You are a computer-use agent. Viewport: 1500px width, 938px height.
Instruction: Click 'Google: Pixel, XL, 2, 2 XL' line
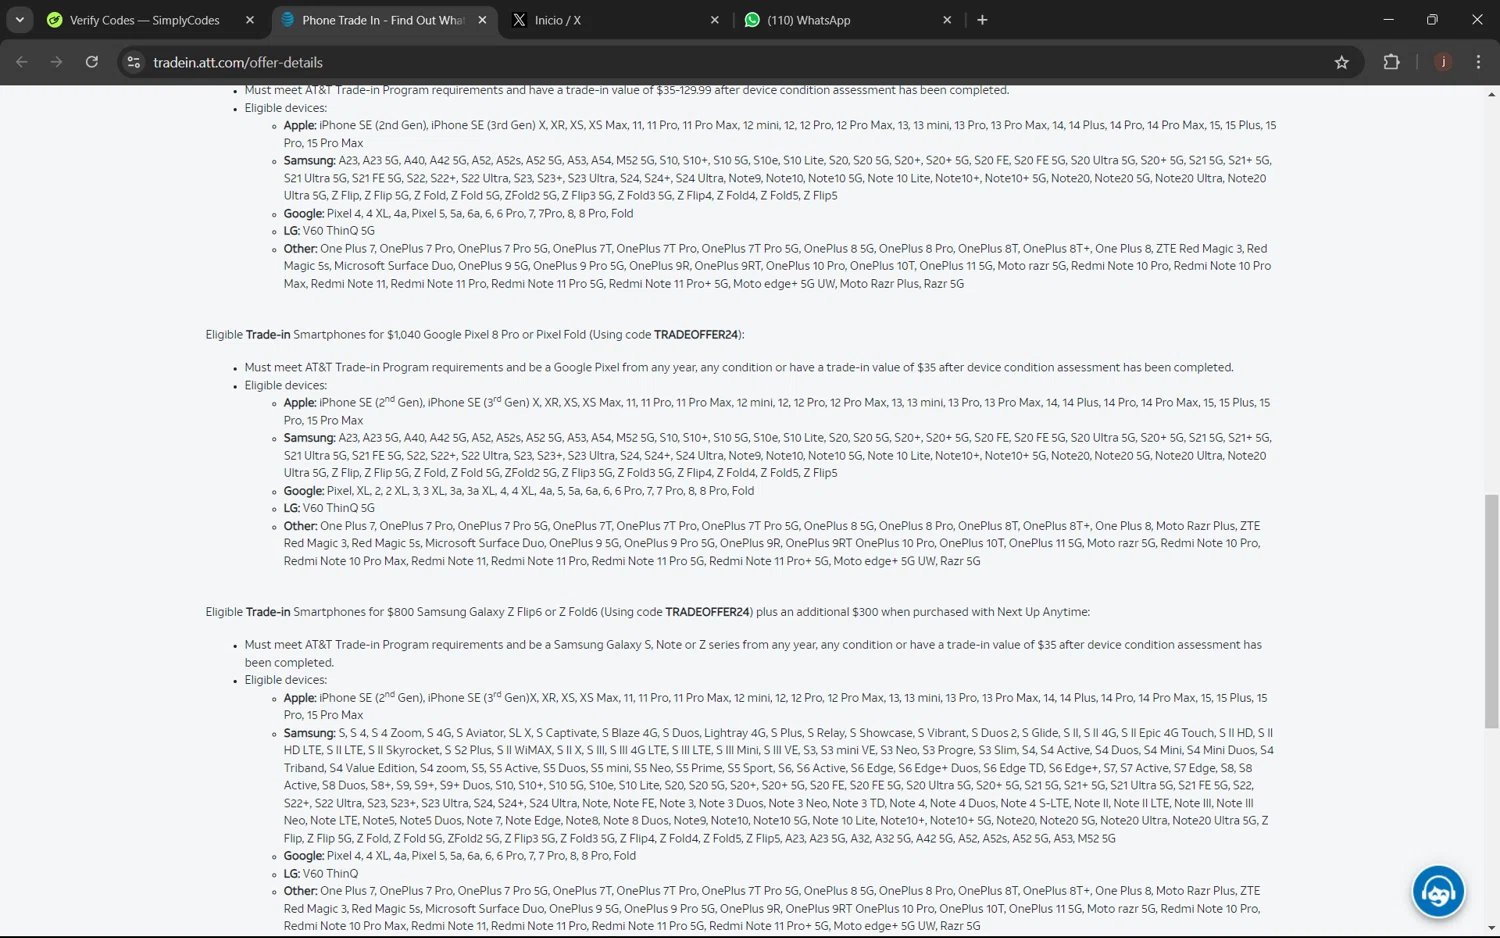pyautogui.click(x=518, y=491)
